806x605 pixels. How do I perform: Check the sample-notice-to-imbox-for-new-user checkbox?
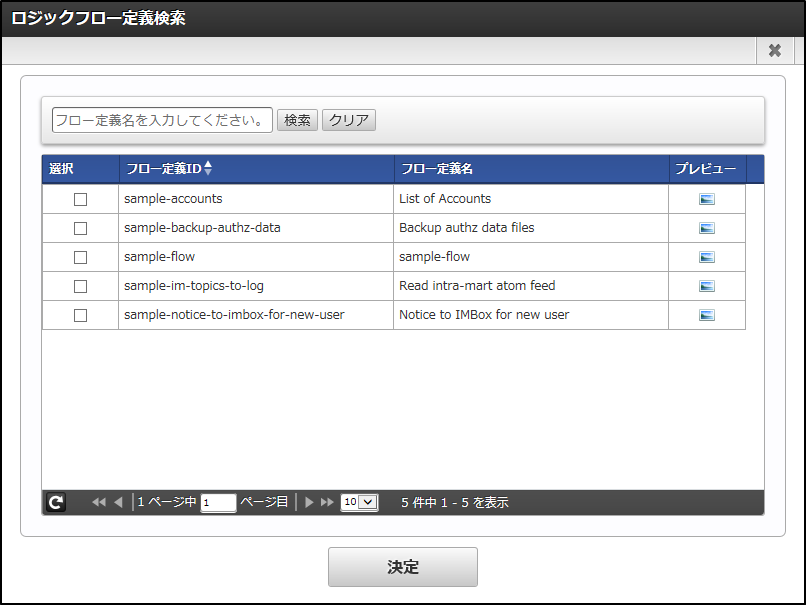pos(80,315)
